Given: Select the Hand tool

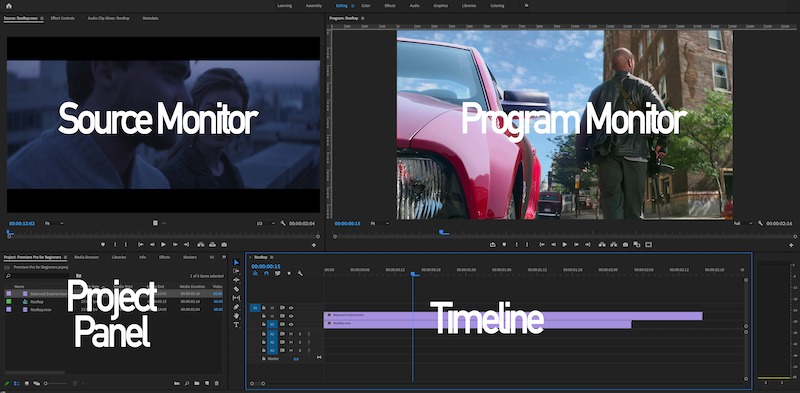Looking at the screenshot, I should point(236,315).
